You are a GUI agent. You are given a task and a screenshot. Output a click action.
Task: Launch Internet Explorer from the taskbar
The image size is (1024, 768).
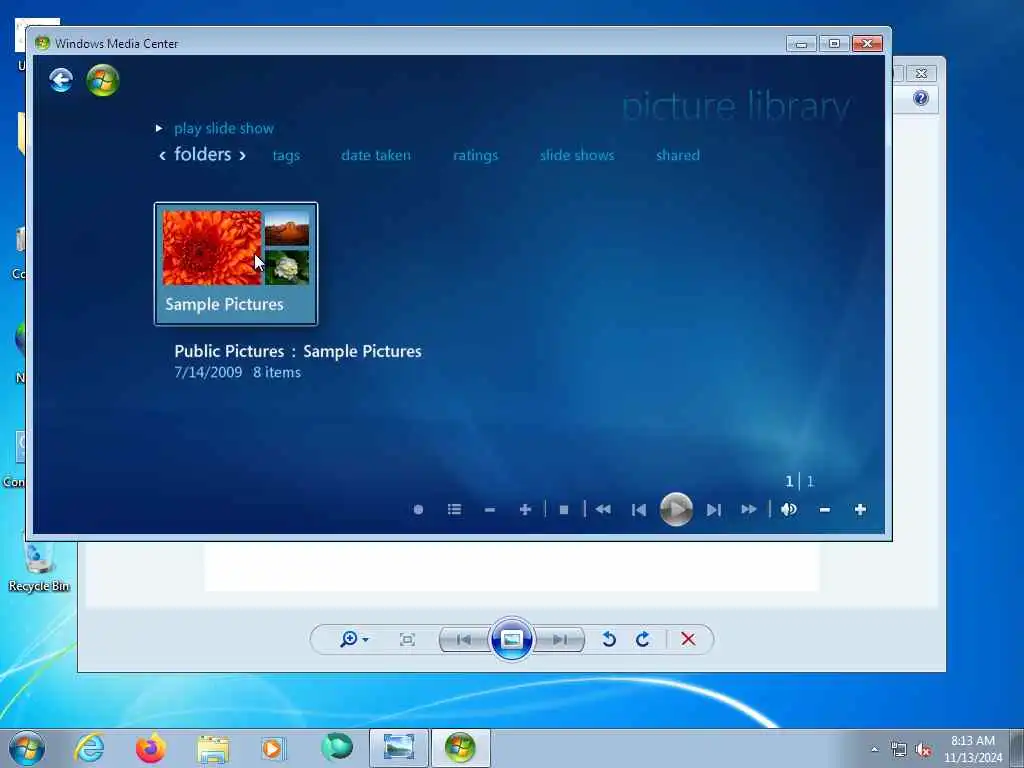(x=89, y=748)
